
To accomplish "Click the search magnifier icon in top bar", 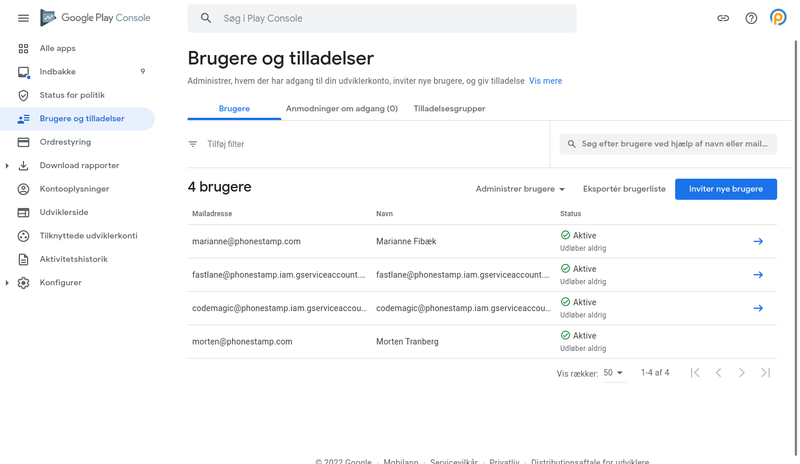I will [206, 18].
